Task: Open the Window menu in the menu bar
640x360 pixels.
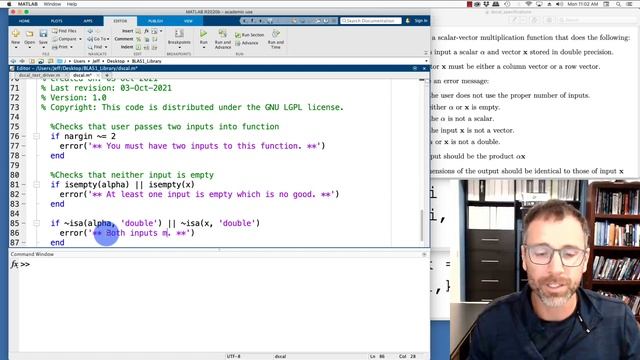Action: [52, 4]
